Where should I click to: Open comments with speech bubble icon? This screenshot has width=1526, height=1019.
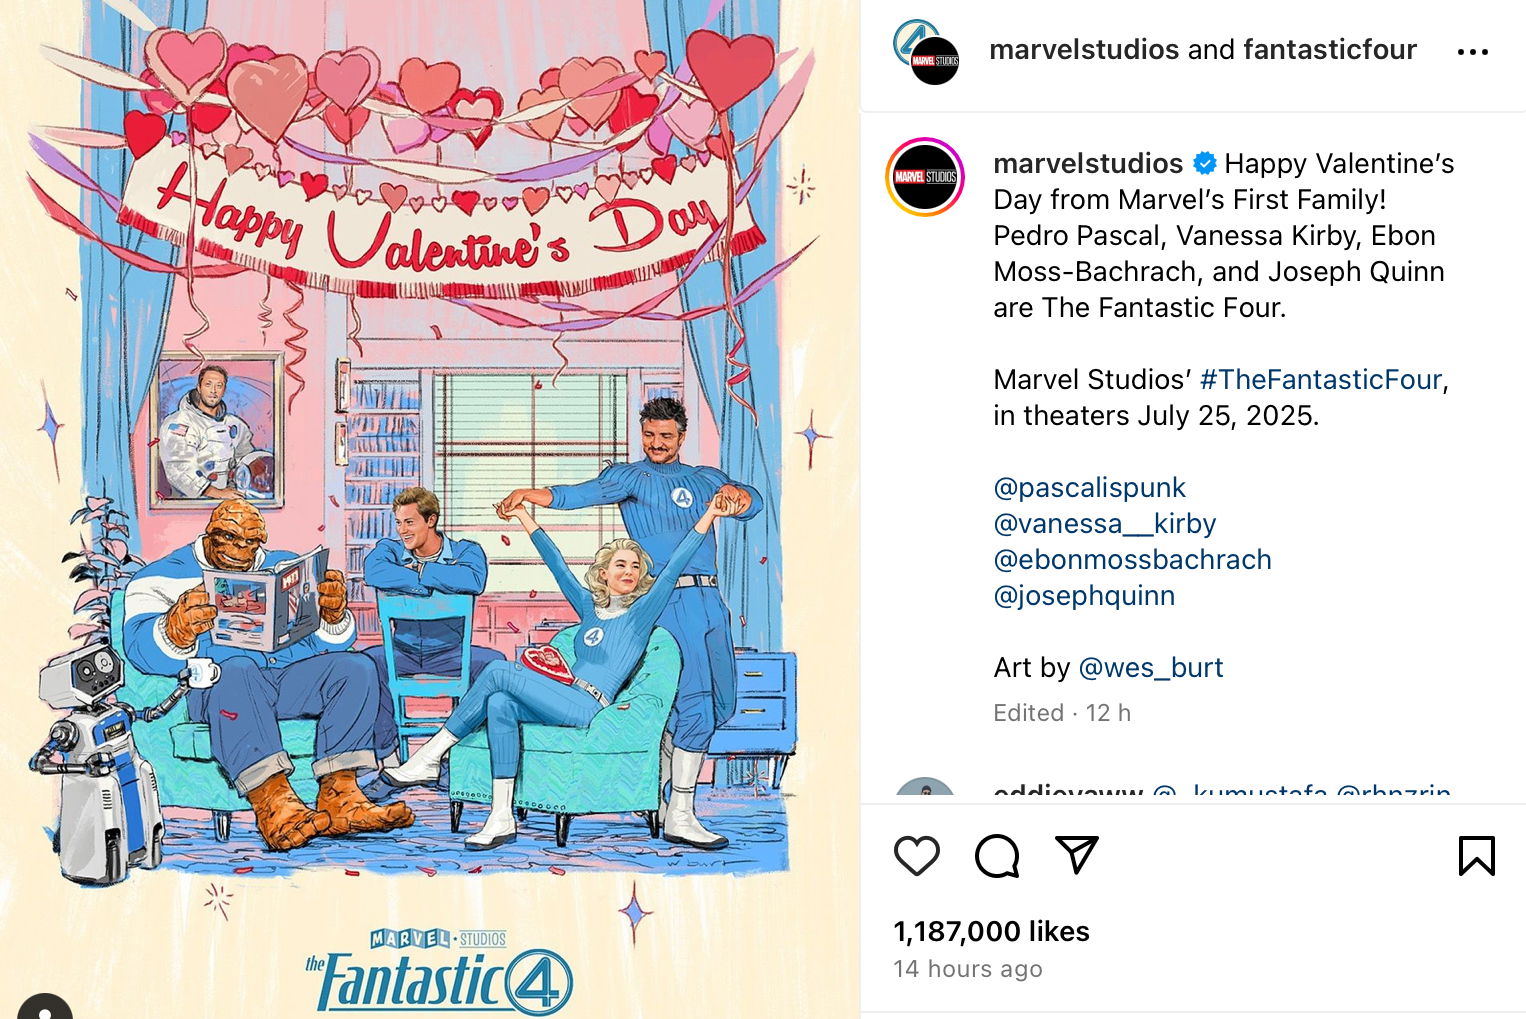pos(997,856)
